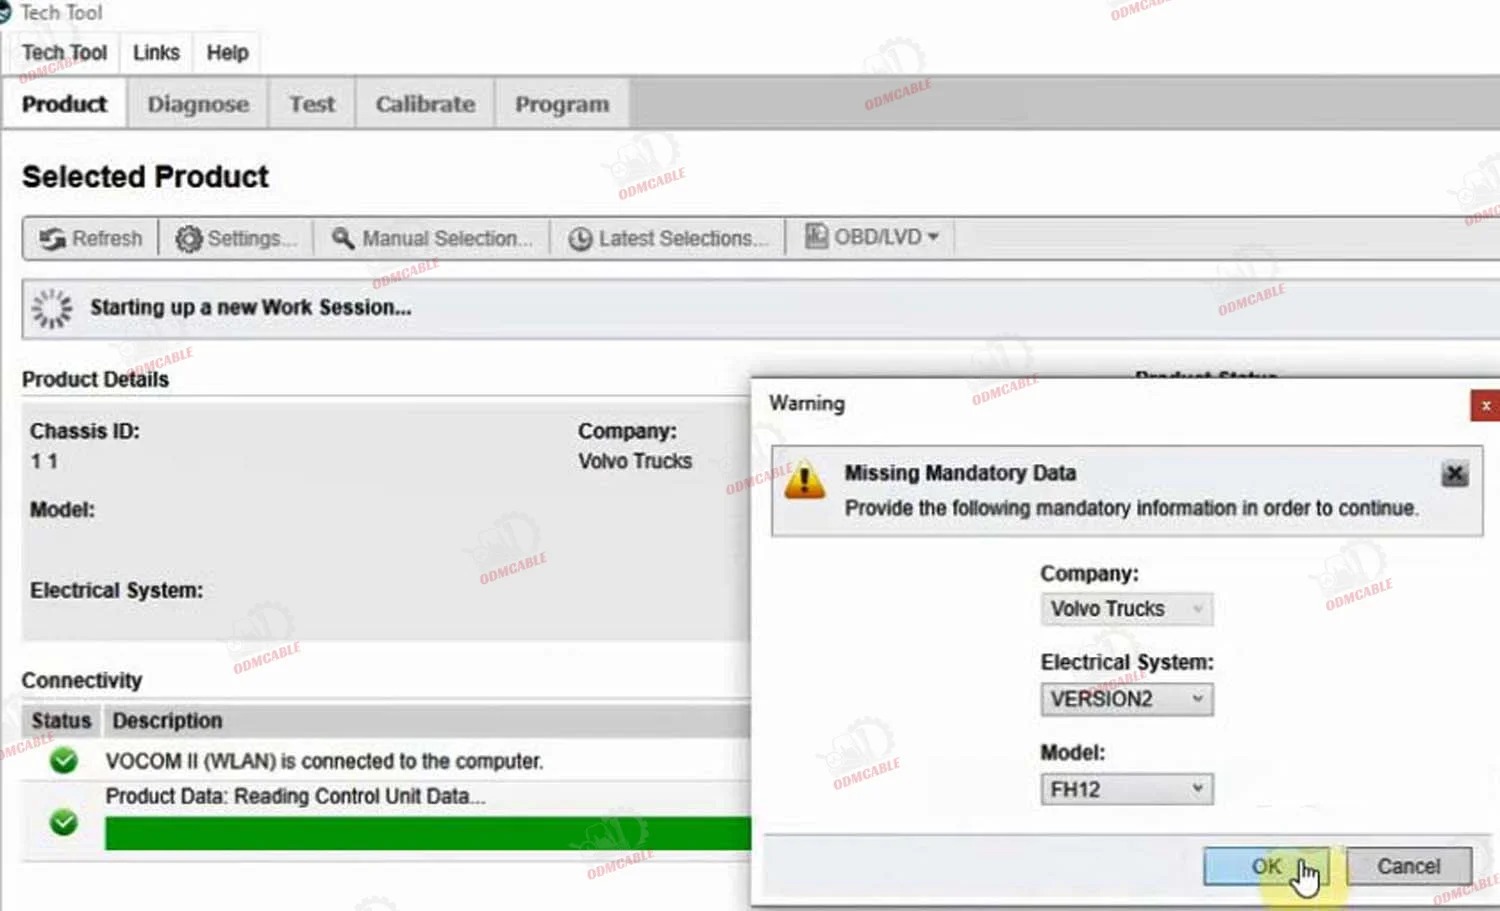Switch to the Calibrate tab
The image size is (1500, 911).
pyautogui.click(x=425, y=104)
